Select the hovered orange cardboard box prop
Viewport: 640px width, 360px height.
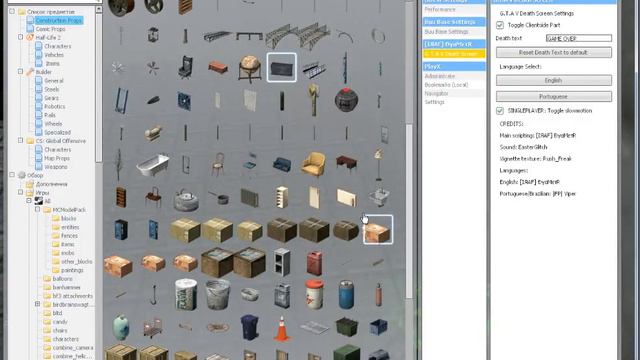tap(378, 230)
